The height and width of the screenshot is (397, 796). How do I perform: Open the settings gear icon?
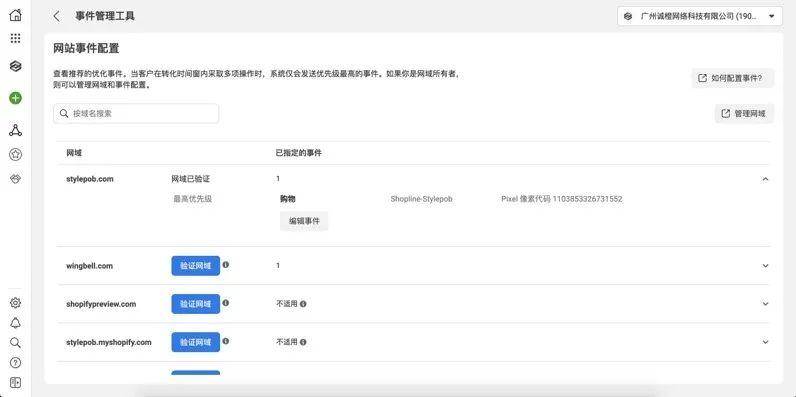16,303
